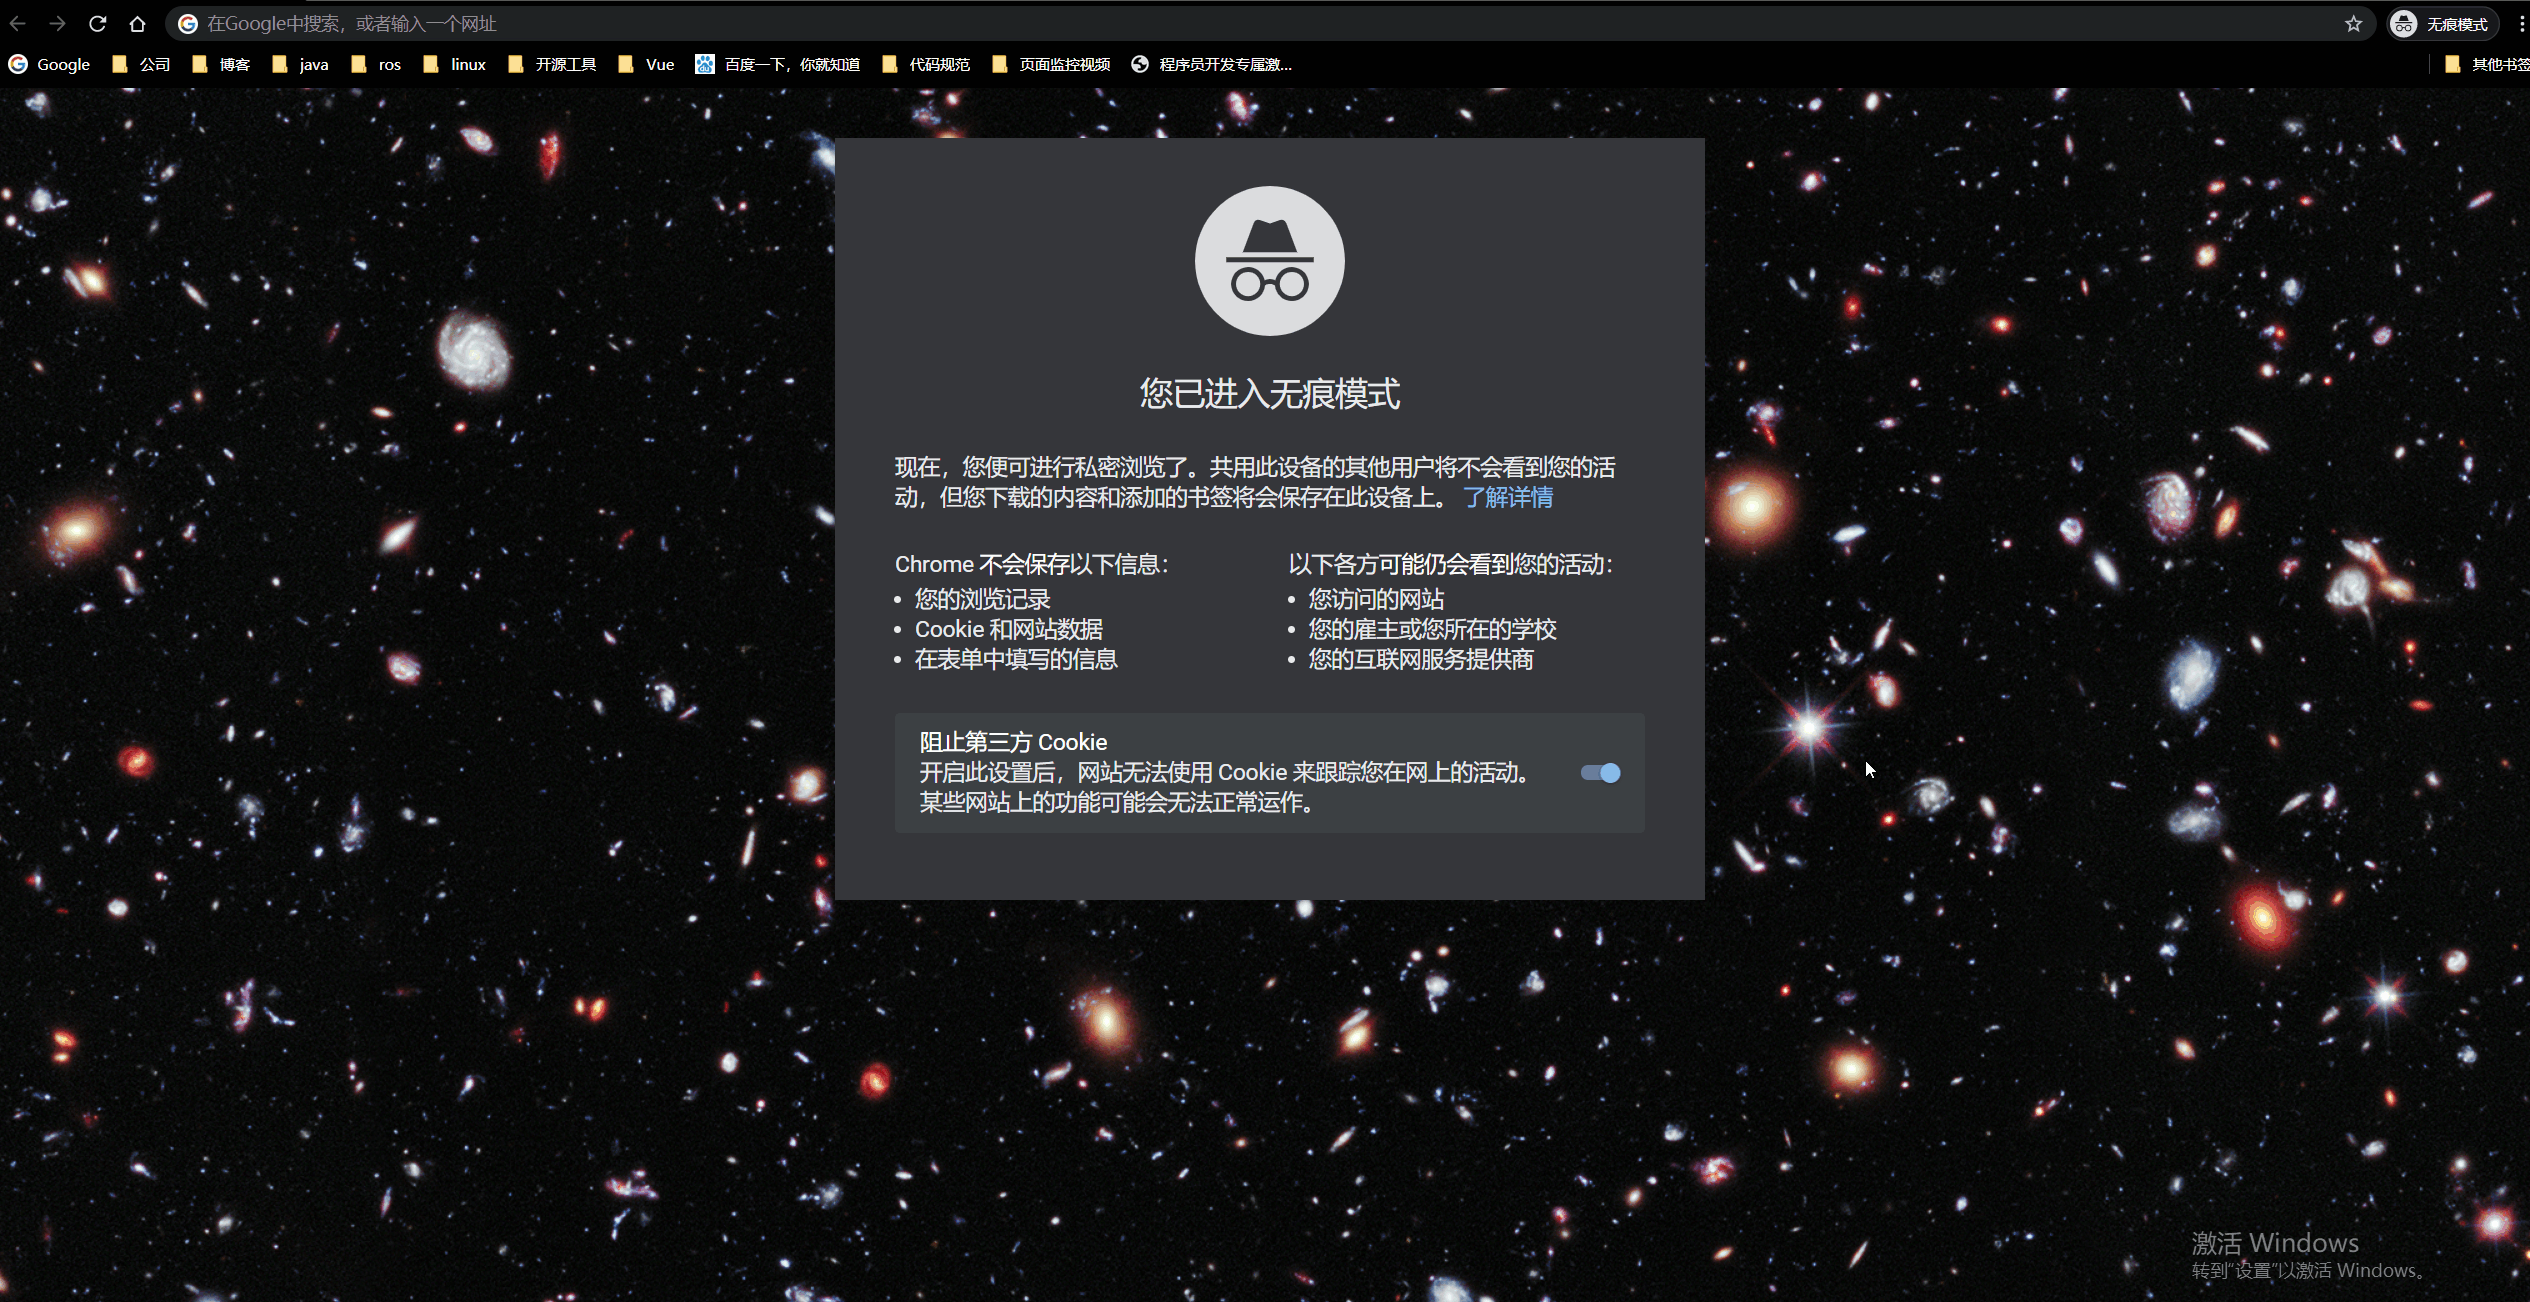
Task: Open the Vue bookmarks folder
Action: [647, 64]
